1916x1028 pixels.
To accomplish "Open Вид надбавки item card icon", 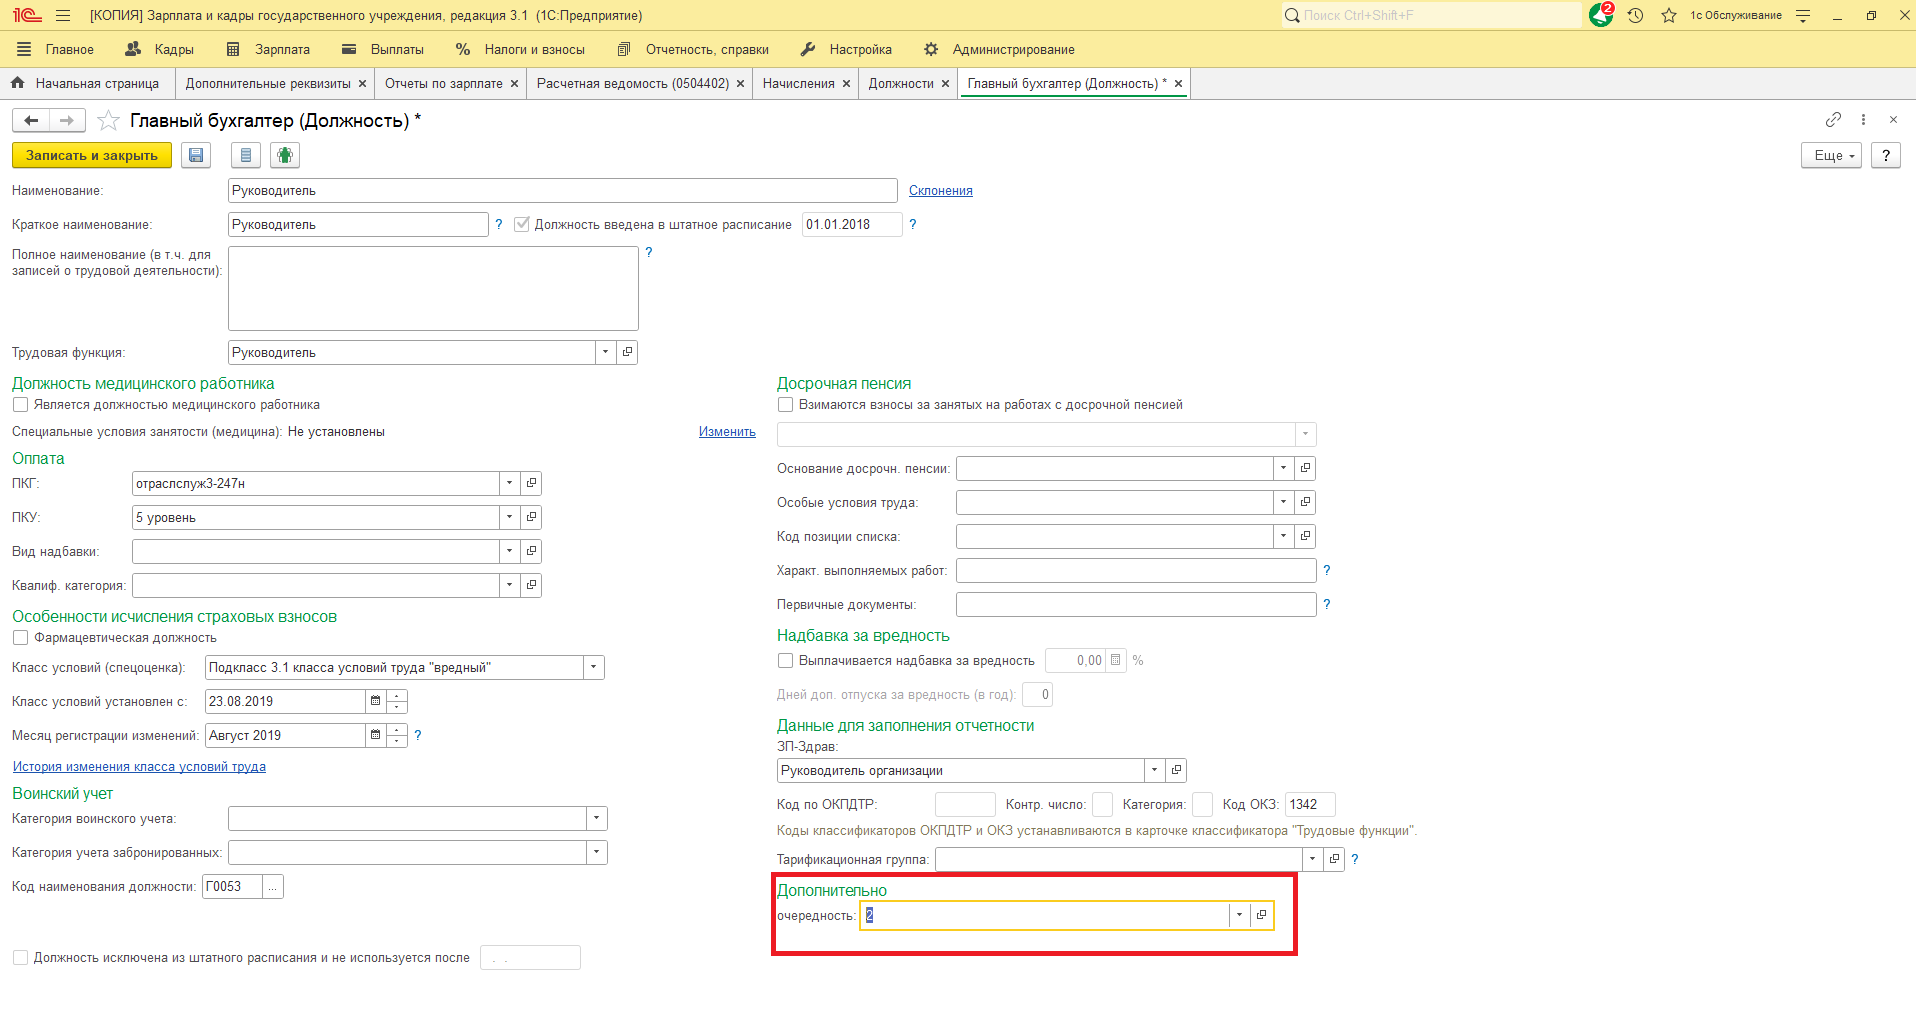I will coord(531,551).
